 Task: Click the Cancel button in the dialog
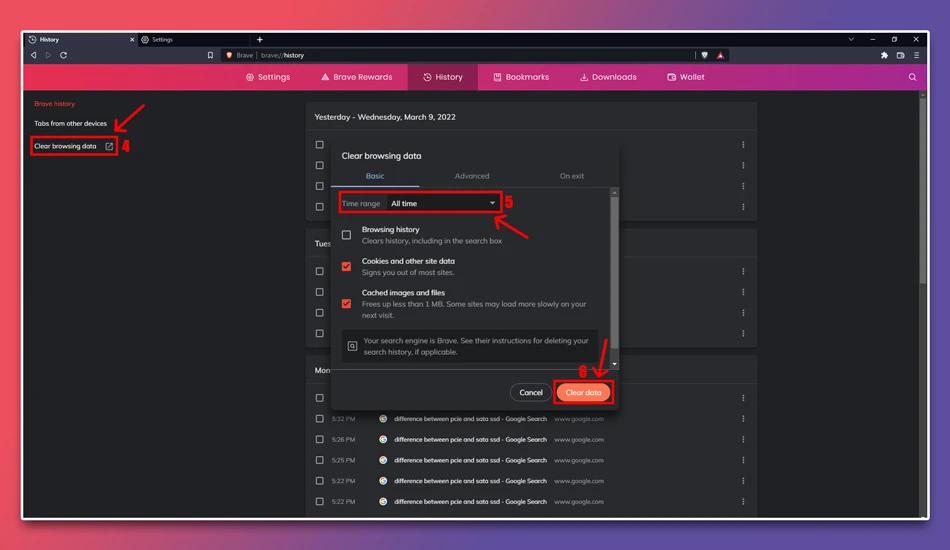click(x=531, y=393)
